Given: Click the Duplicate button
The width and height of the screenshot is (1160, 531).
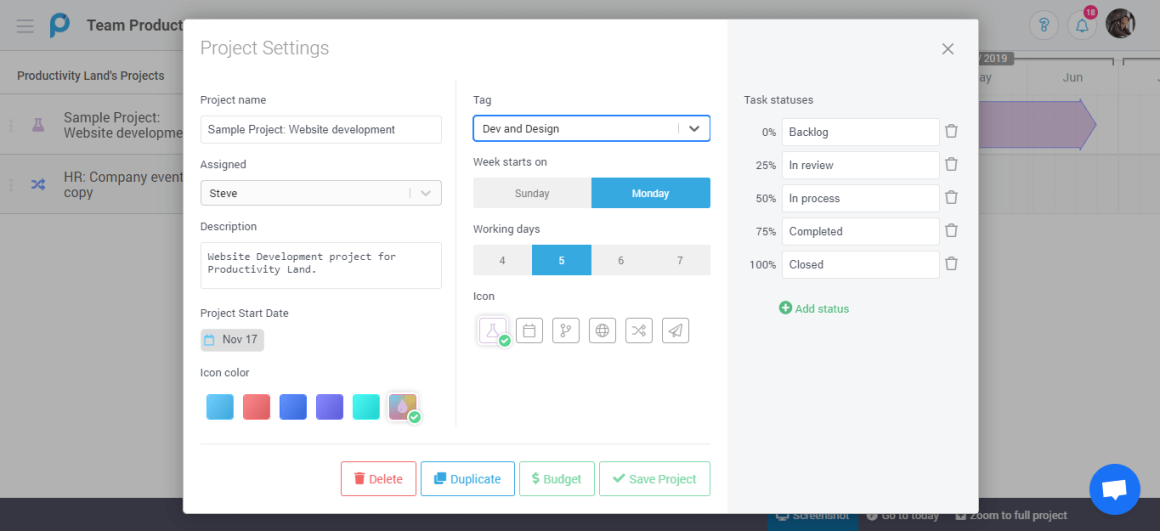Looking at the screenshot, I should (x=468, y=478).
